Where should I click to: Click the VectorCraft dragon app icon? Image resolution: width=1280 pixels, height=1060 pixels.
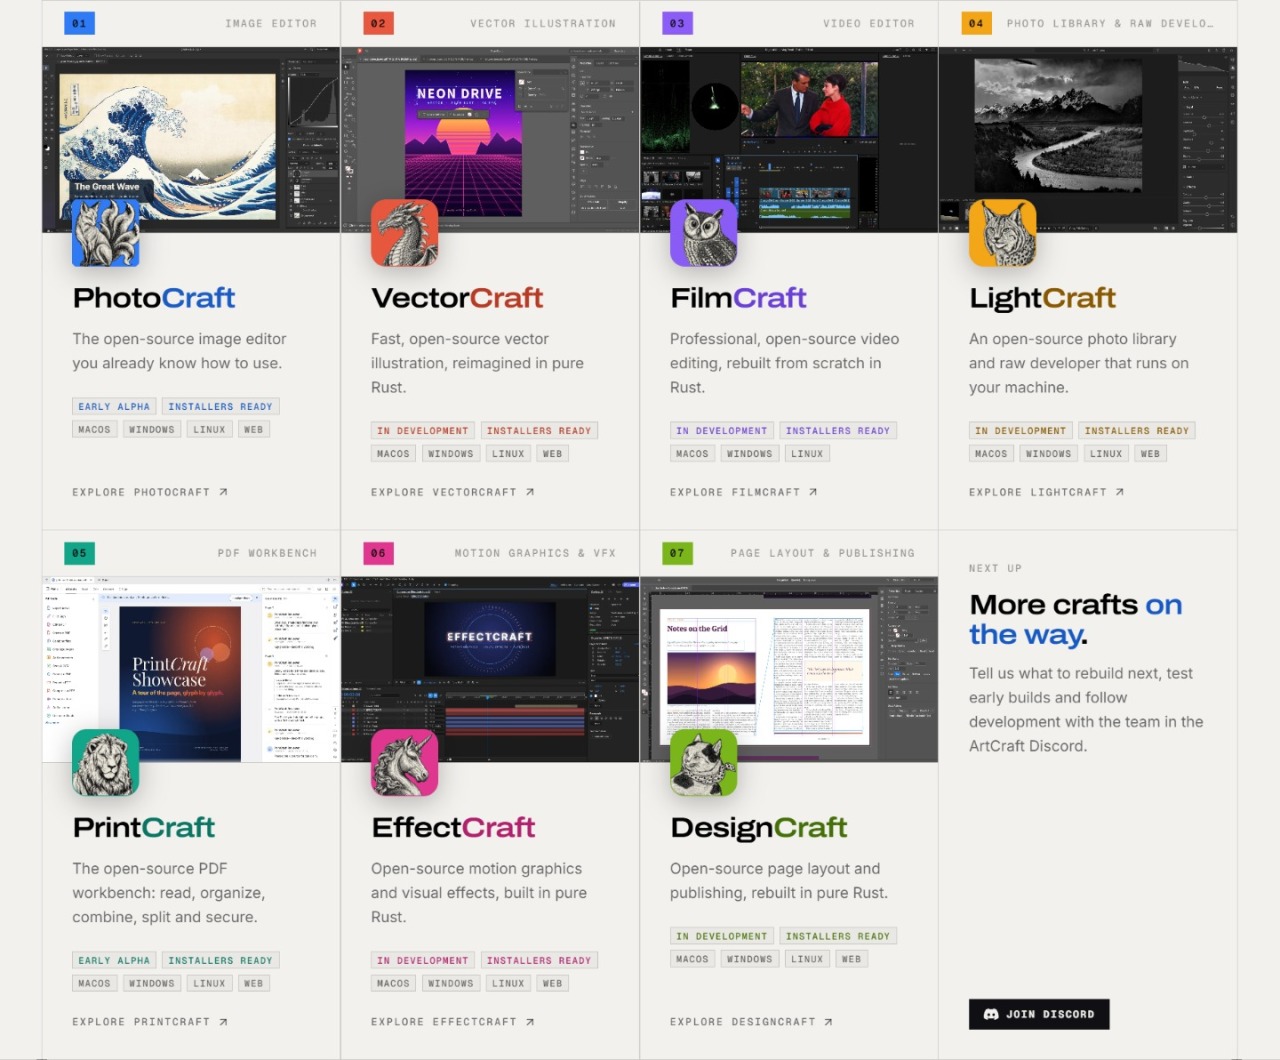[404, 233]
